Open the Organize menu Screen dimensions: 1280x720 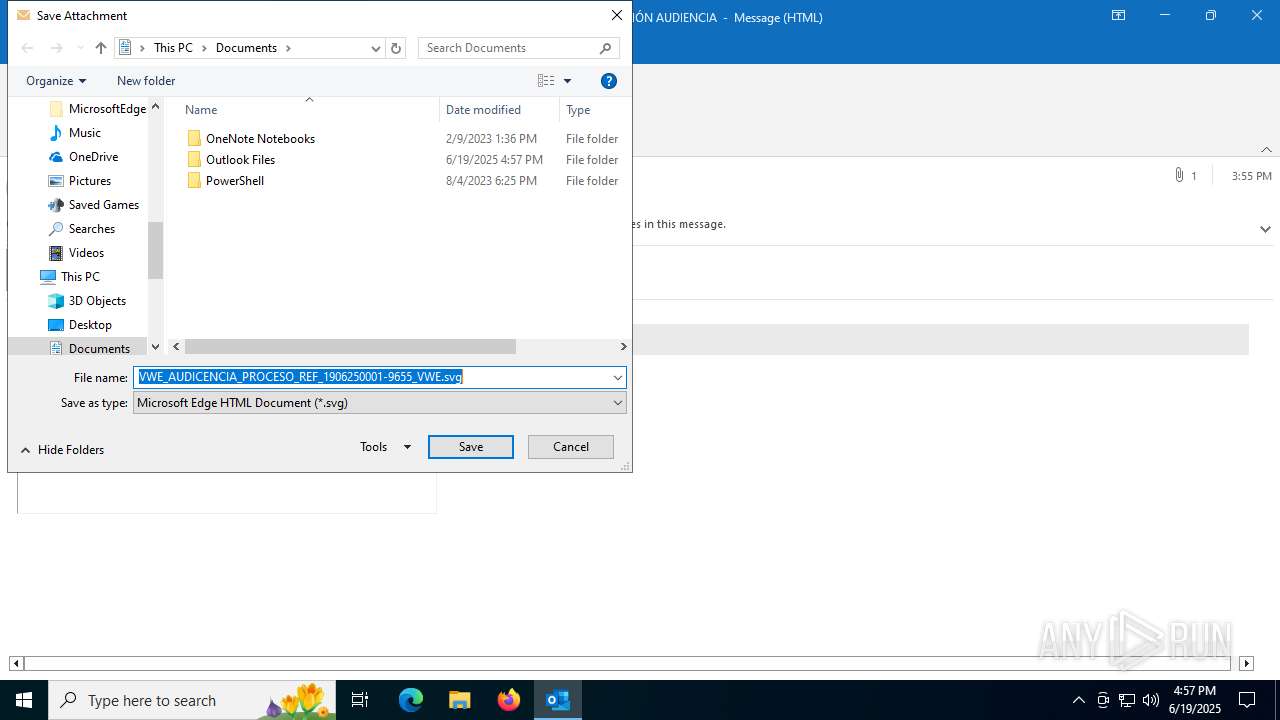pos(56,81)
